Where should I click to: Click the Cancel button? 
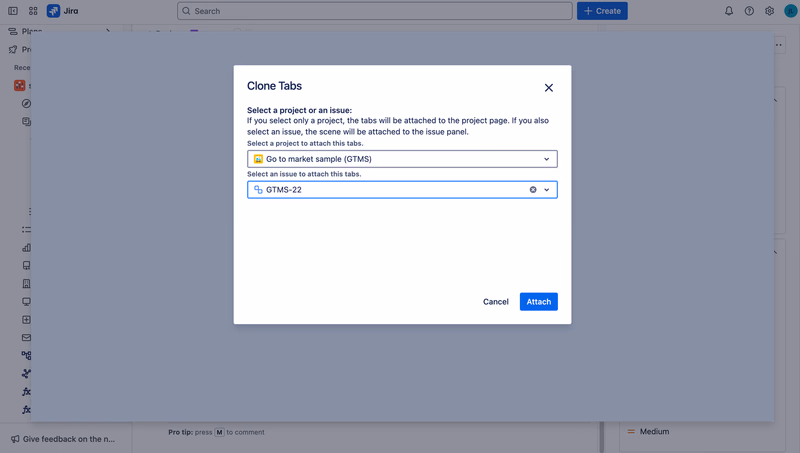coord(495,301)
